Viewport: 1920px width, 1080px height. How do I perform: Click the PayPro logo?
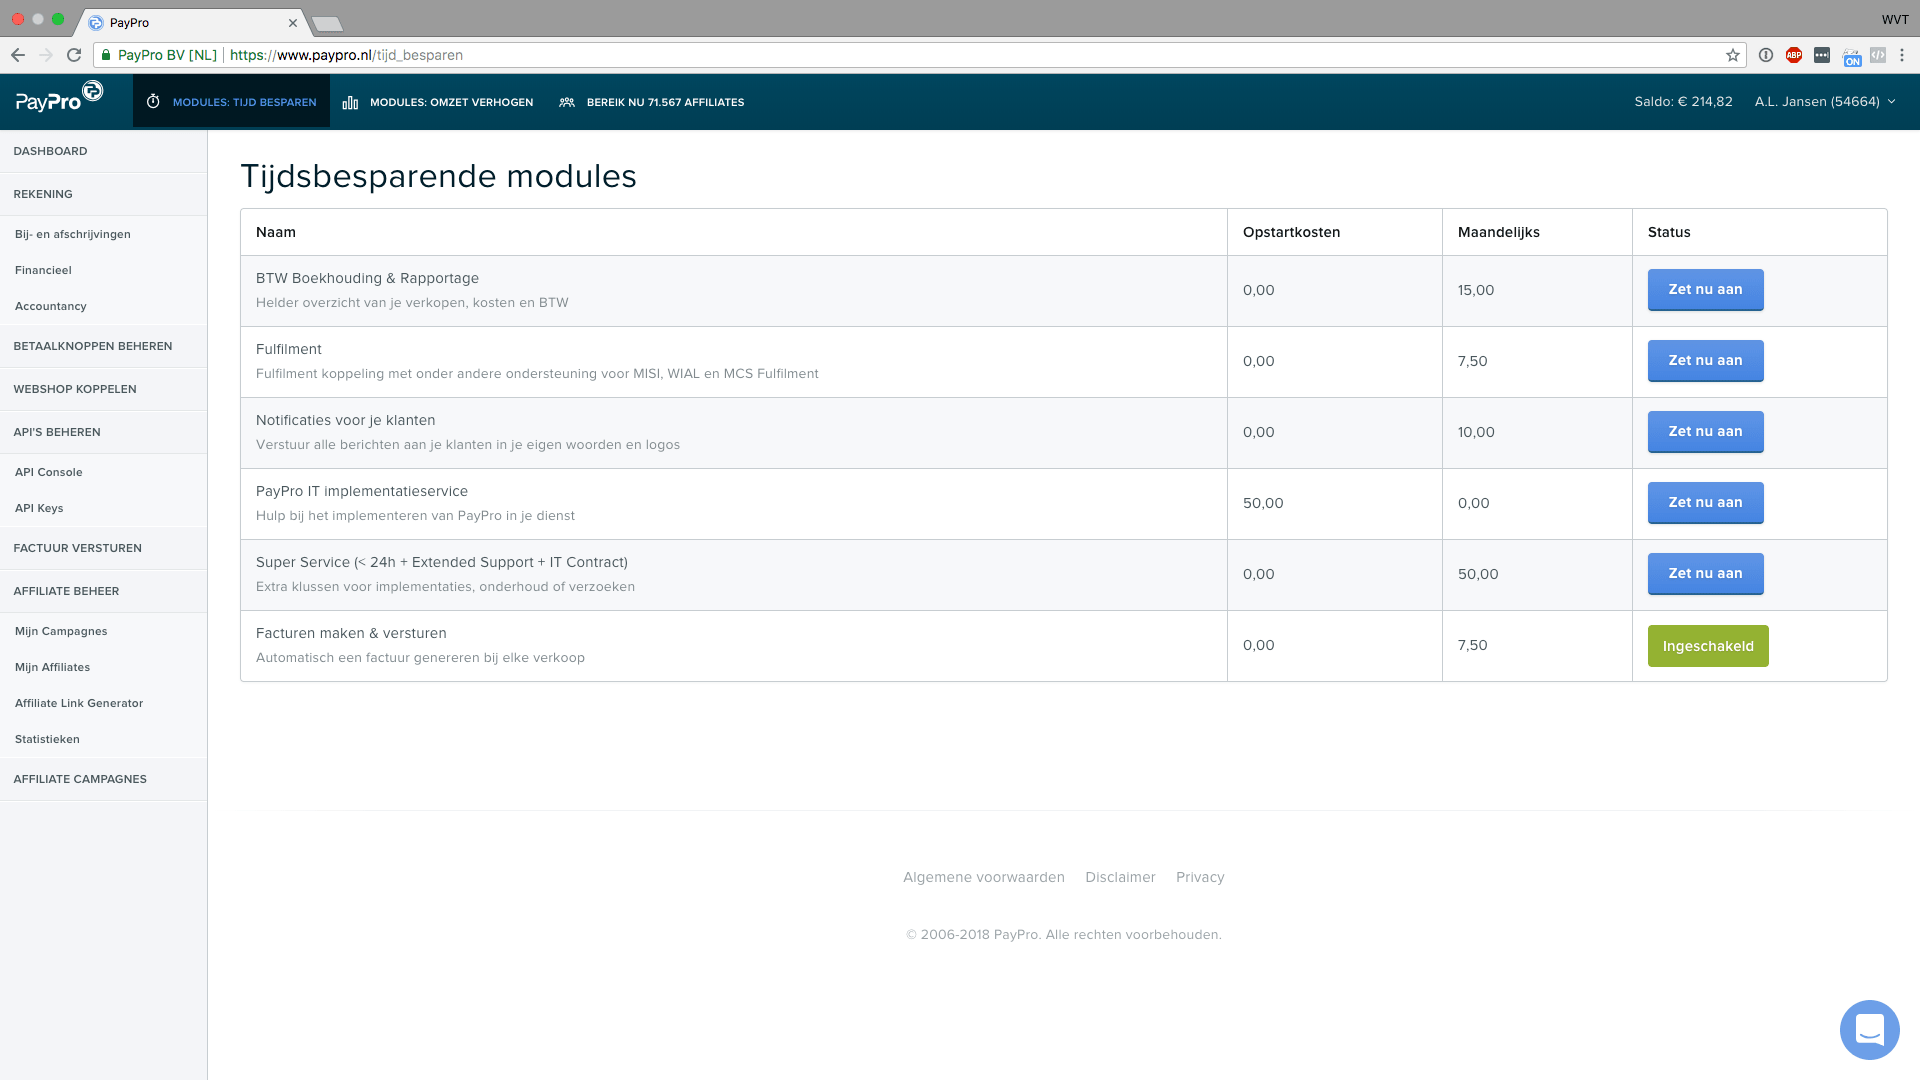pyautogui.click(x=59, y=97)
